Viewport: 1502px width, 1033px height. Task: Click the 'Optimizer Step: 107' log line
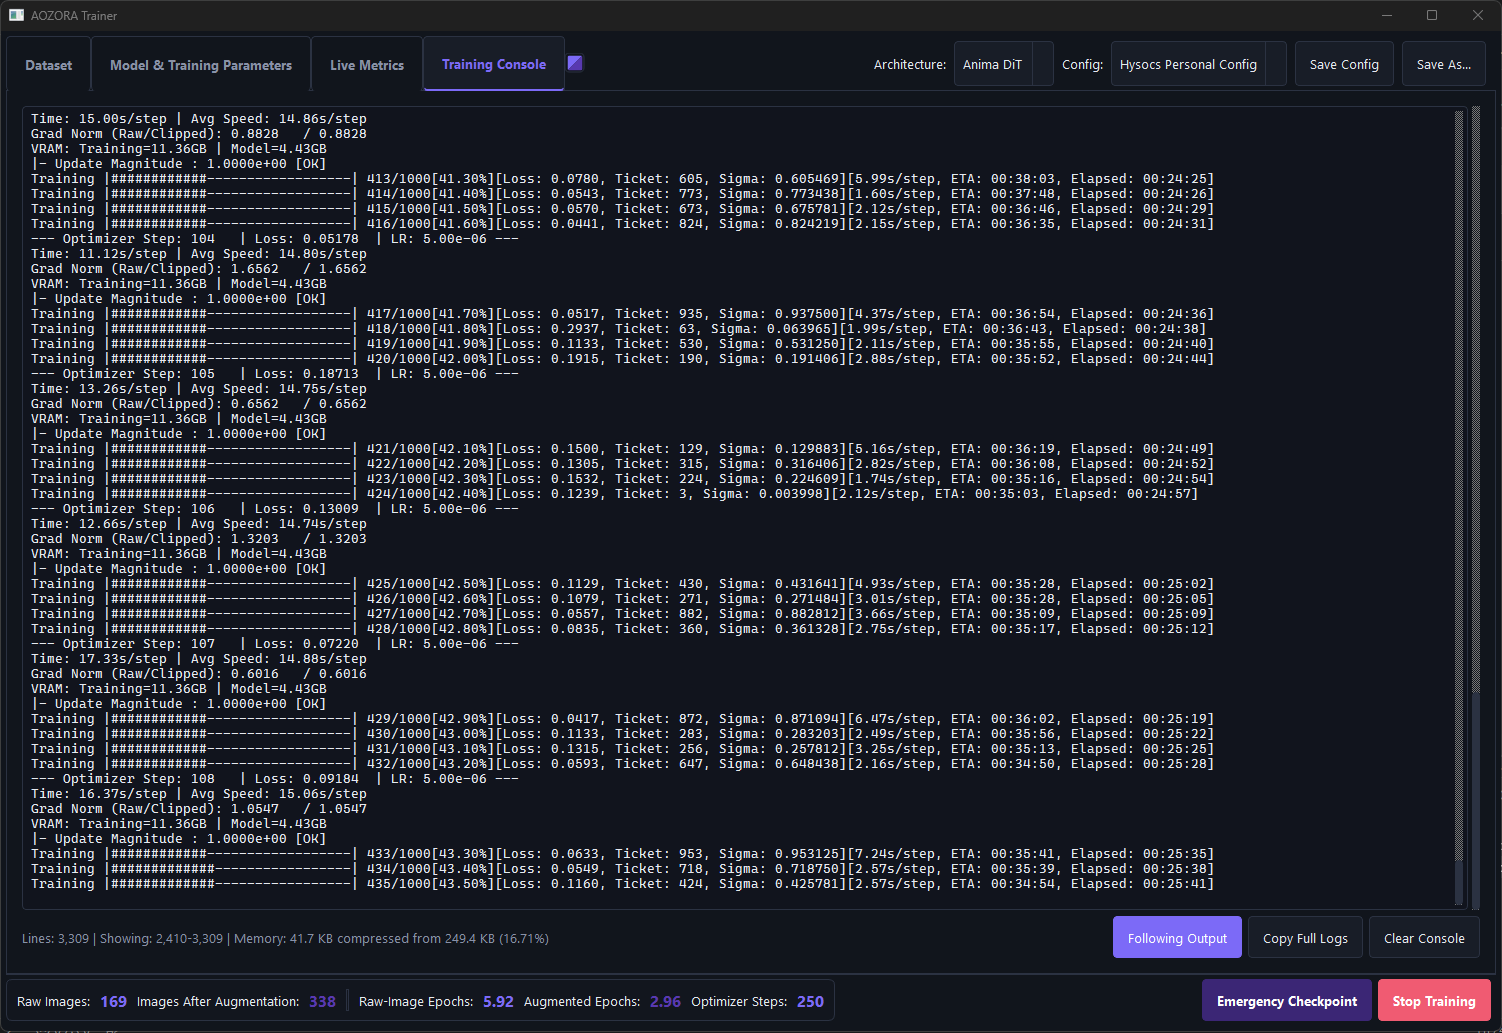(274, 644)
